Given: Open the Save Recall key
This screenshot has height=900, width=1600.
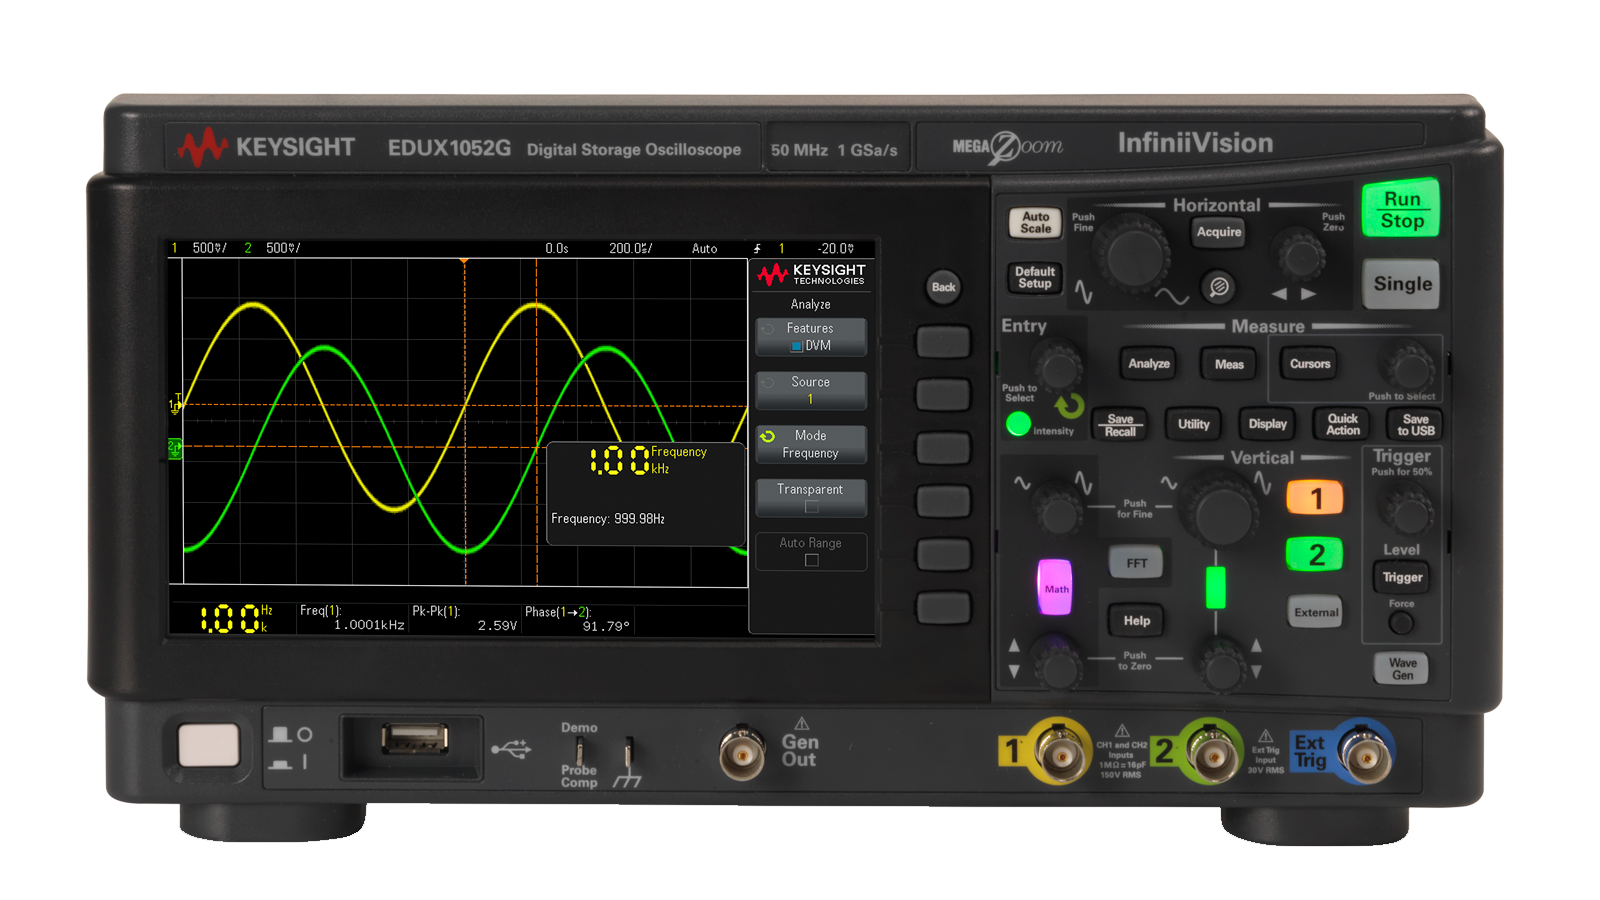Looking at the screenshot, I should [x=1120, y=425].
